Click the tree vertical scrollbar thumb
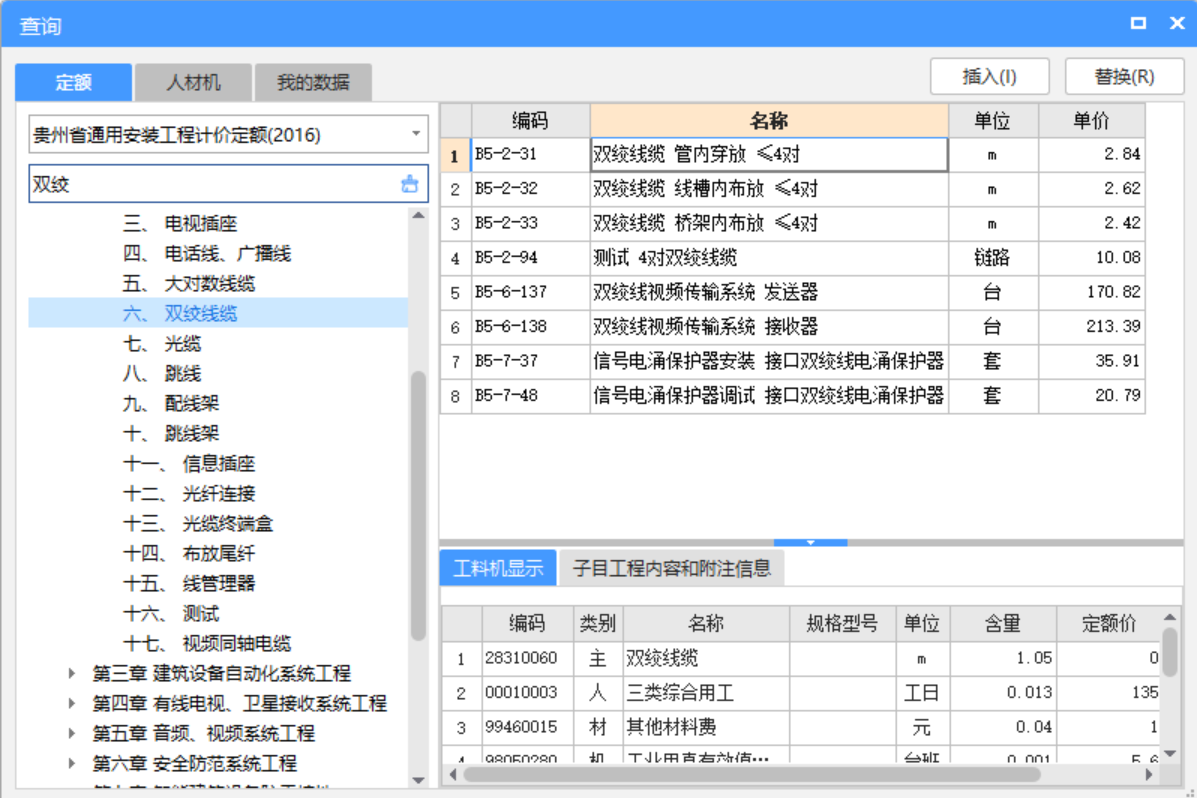The image size is (1197, 798). (x=418, y=506)
